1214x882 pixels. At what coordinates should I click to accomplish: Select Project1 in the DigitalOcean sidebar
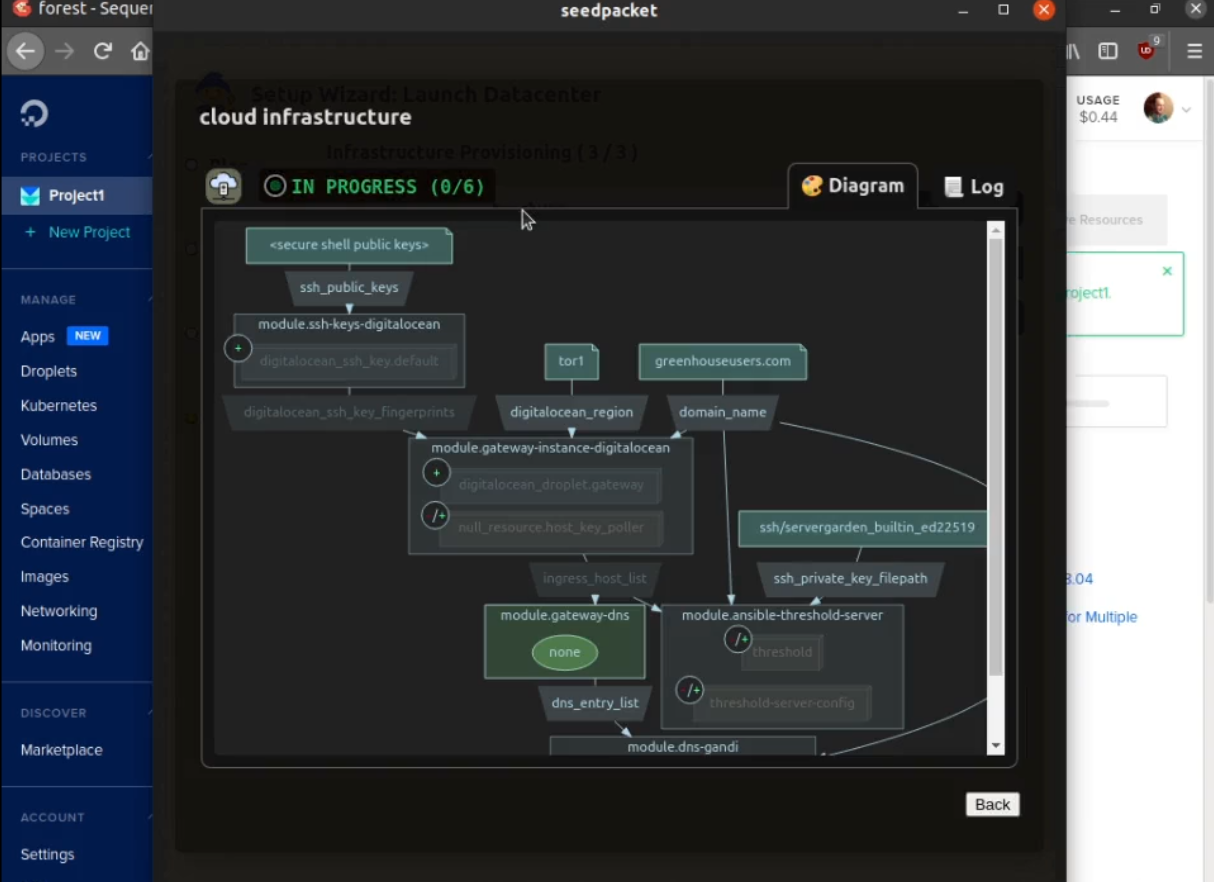77,196
